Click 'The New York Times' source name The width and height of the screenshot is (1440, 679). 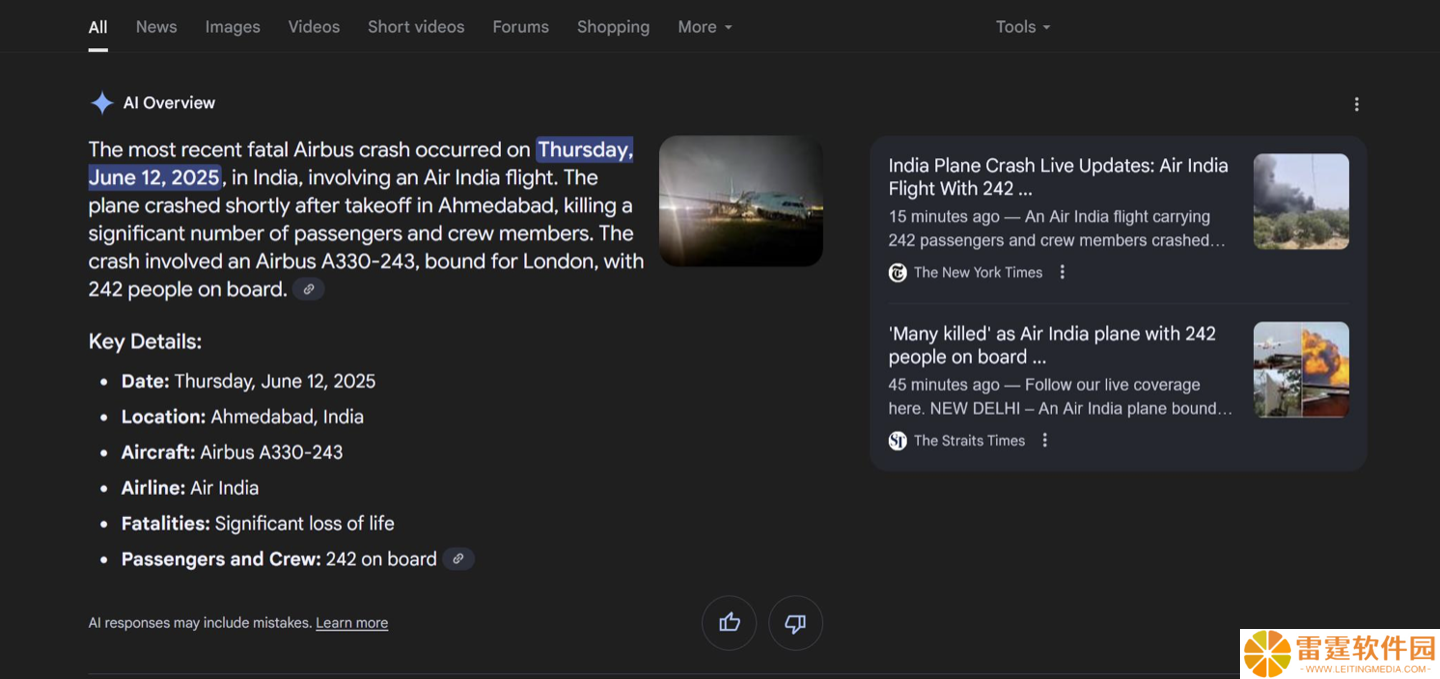point(978,272)
